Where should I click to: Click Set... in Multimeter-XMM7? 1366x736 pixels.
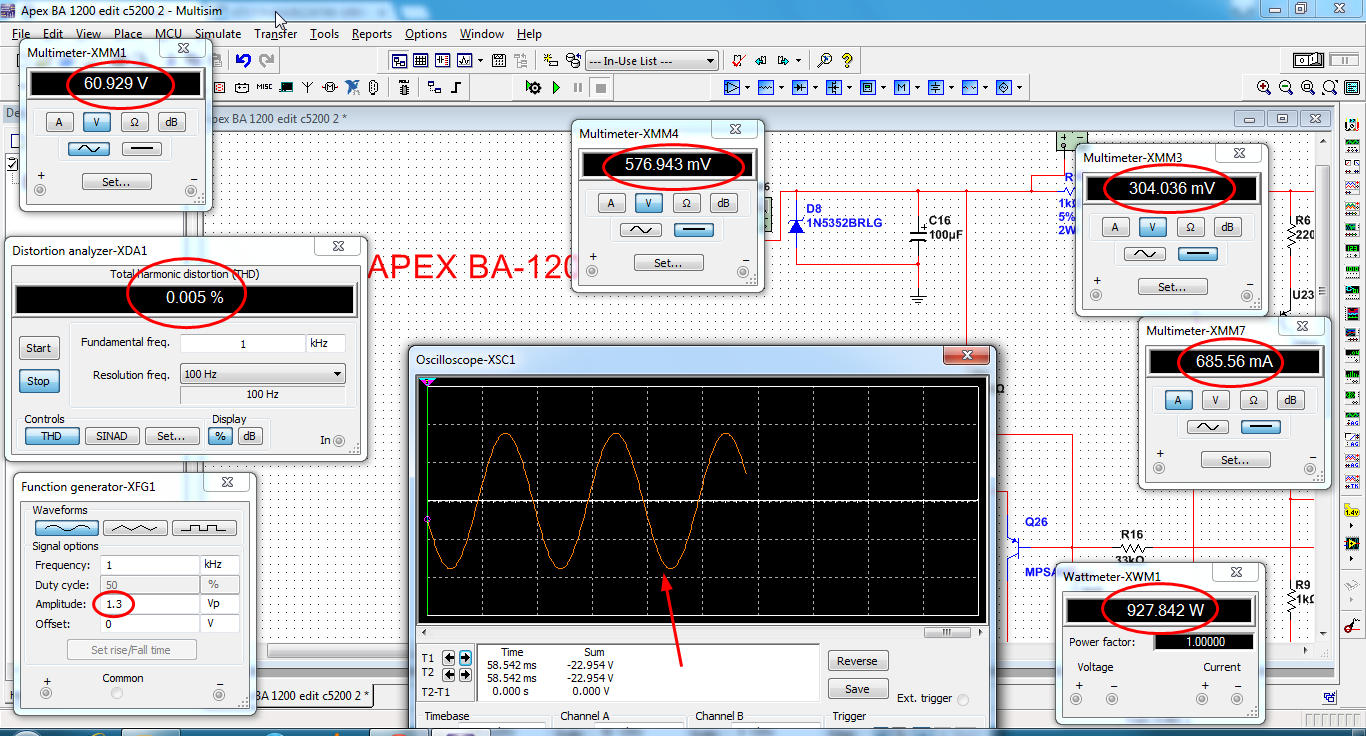point(1235,460)
